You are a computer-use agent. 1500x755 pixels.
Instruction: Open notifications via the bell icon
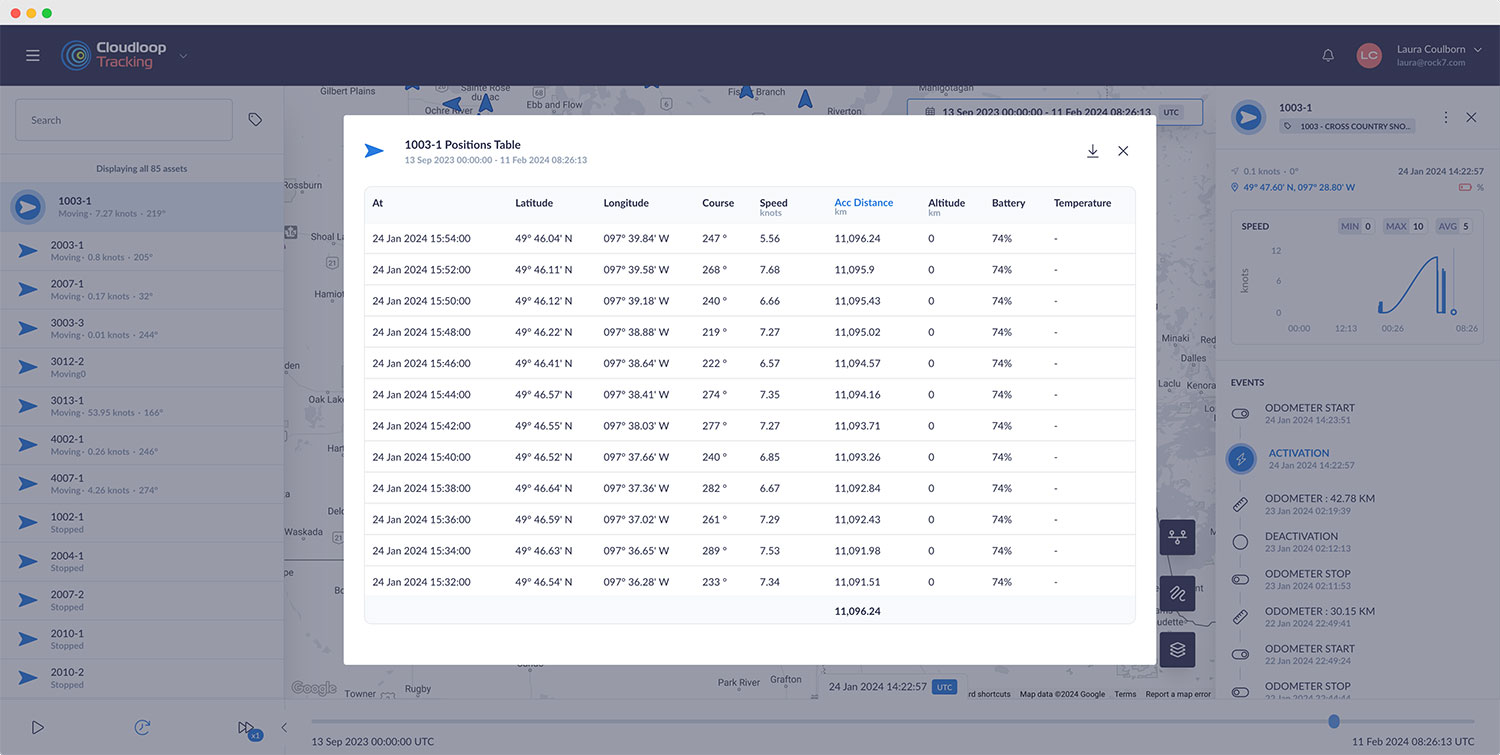click(1328, 55)
